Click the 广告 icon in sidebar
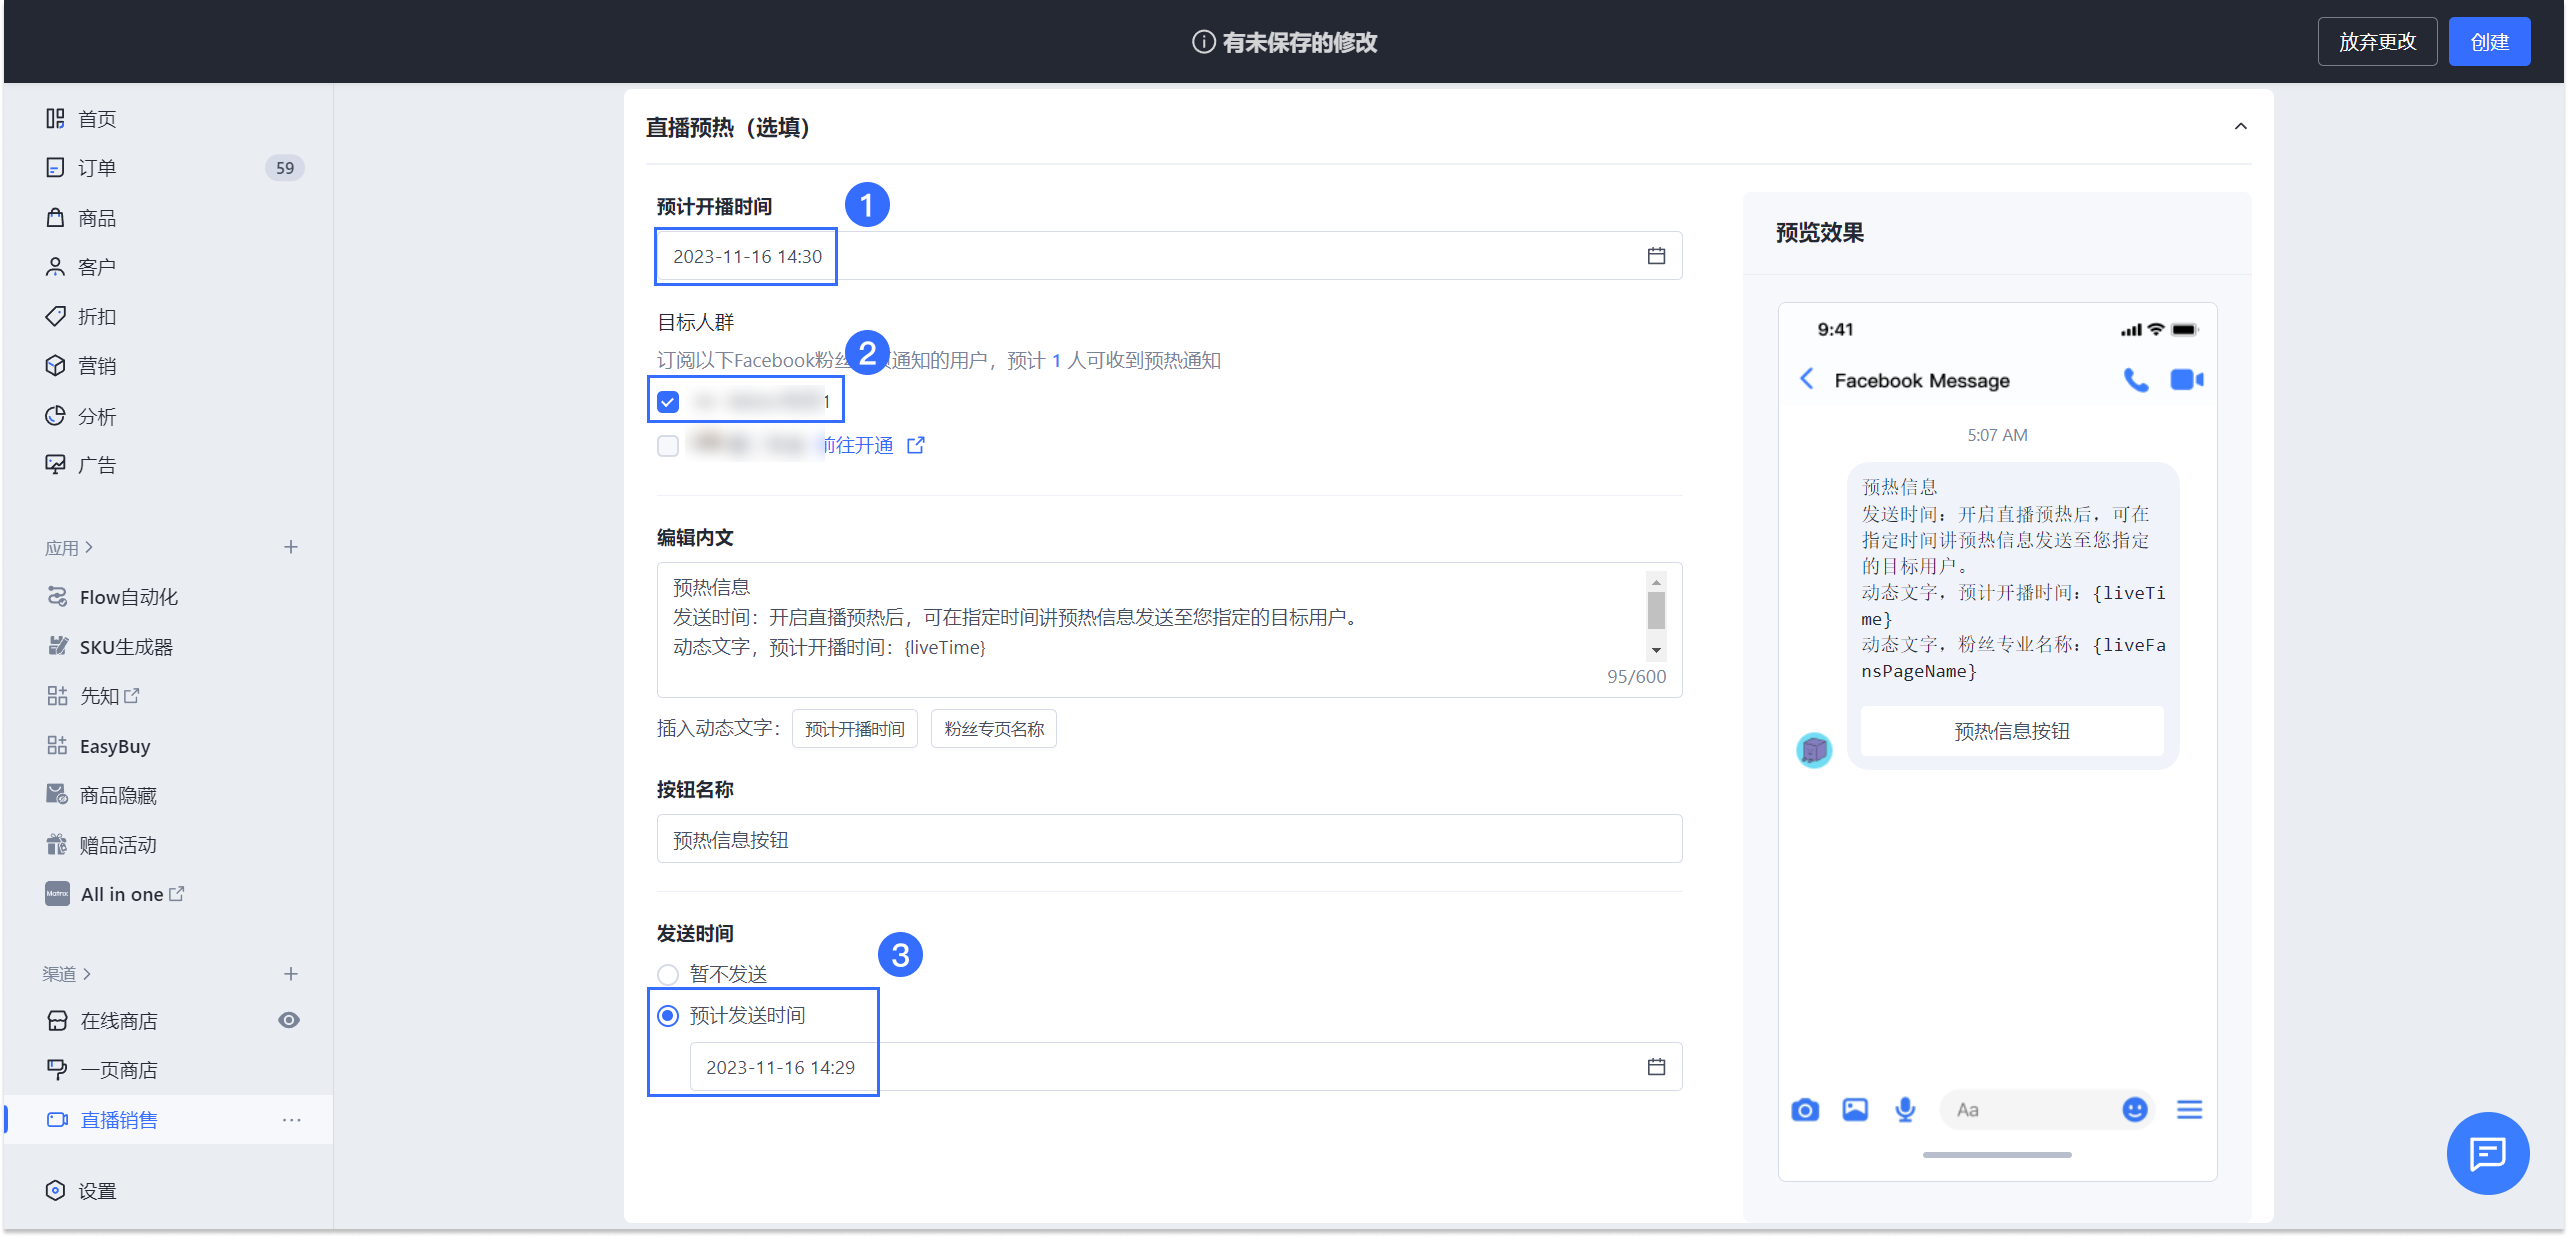This screenshot has height=1237, width=2568. [97, 464]
